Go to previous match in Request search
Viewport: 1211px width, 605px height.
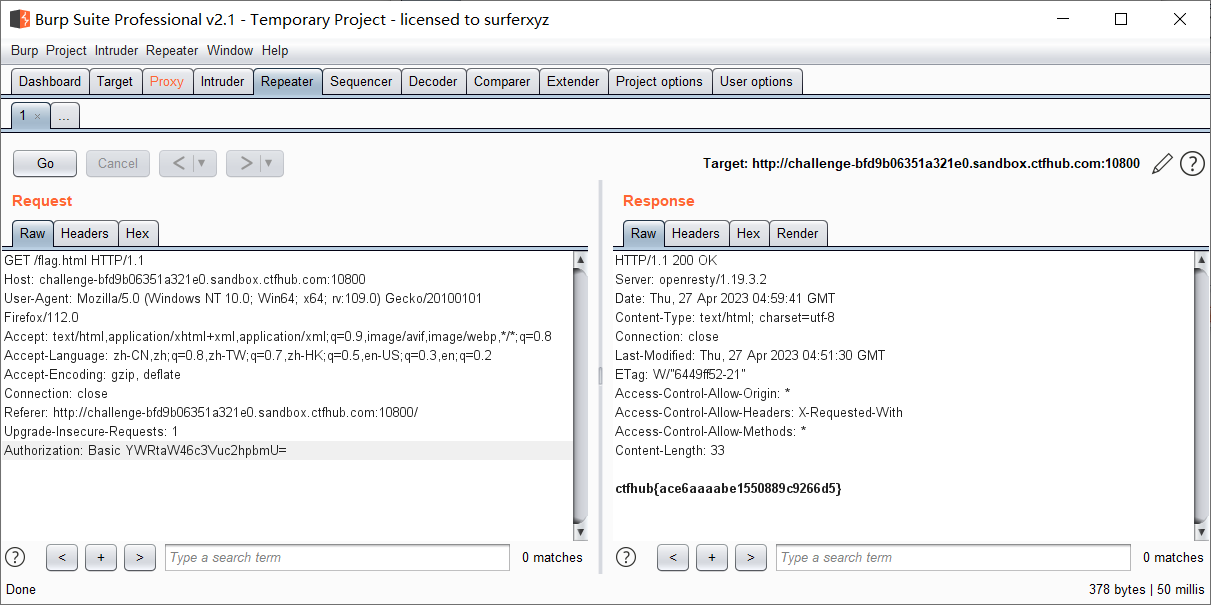coord(62,557)
